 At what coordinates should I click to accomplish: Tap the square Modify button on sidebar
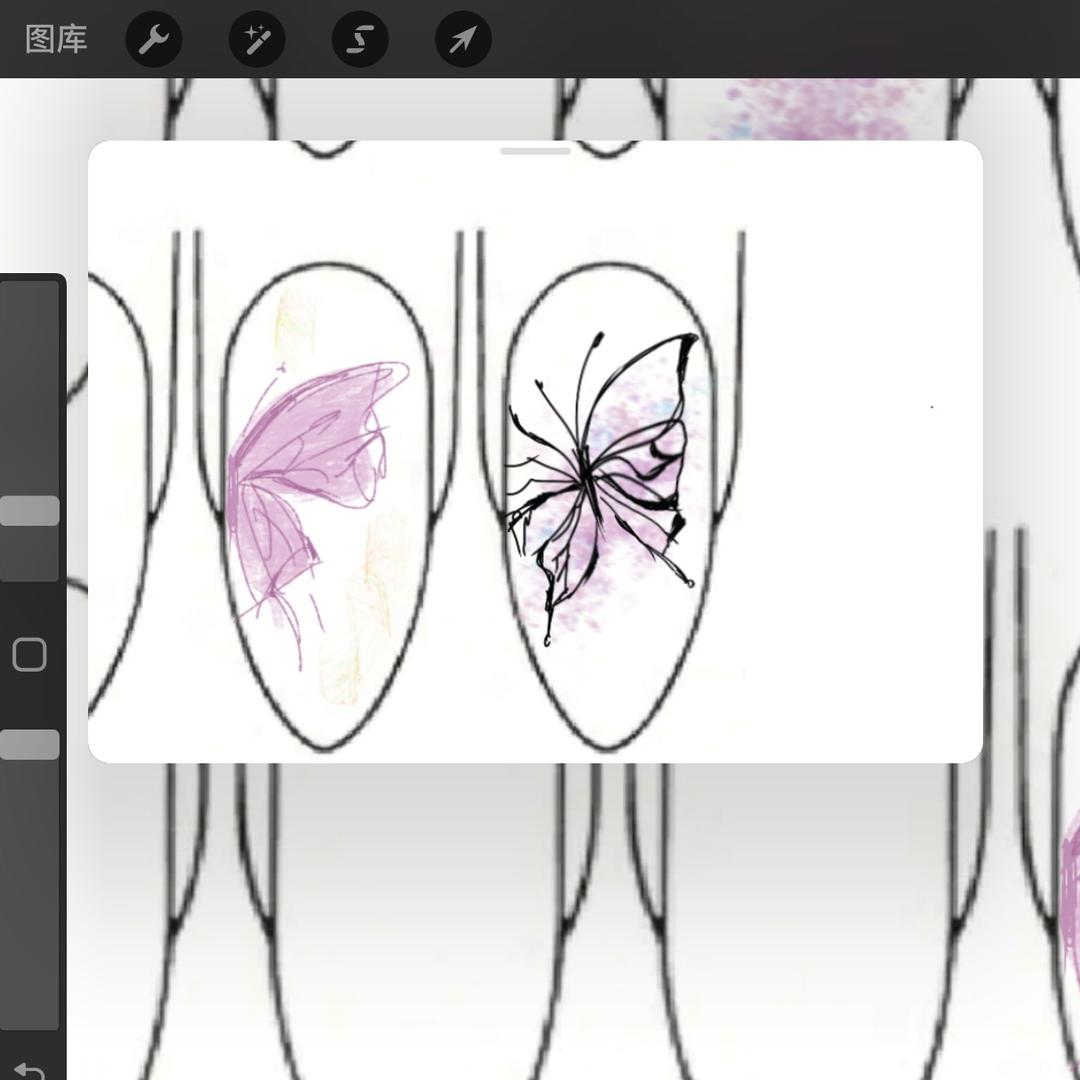30,655
